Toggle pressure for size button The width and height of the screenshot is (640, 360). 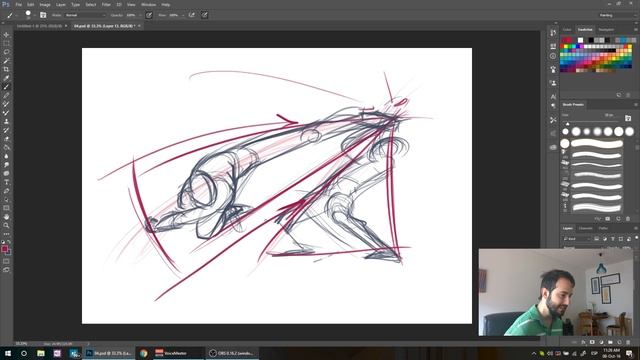click(x=204, y=15)
